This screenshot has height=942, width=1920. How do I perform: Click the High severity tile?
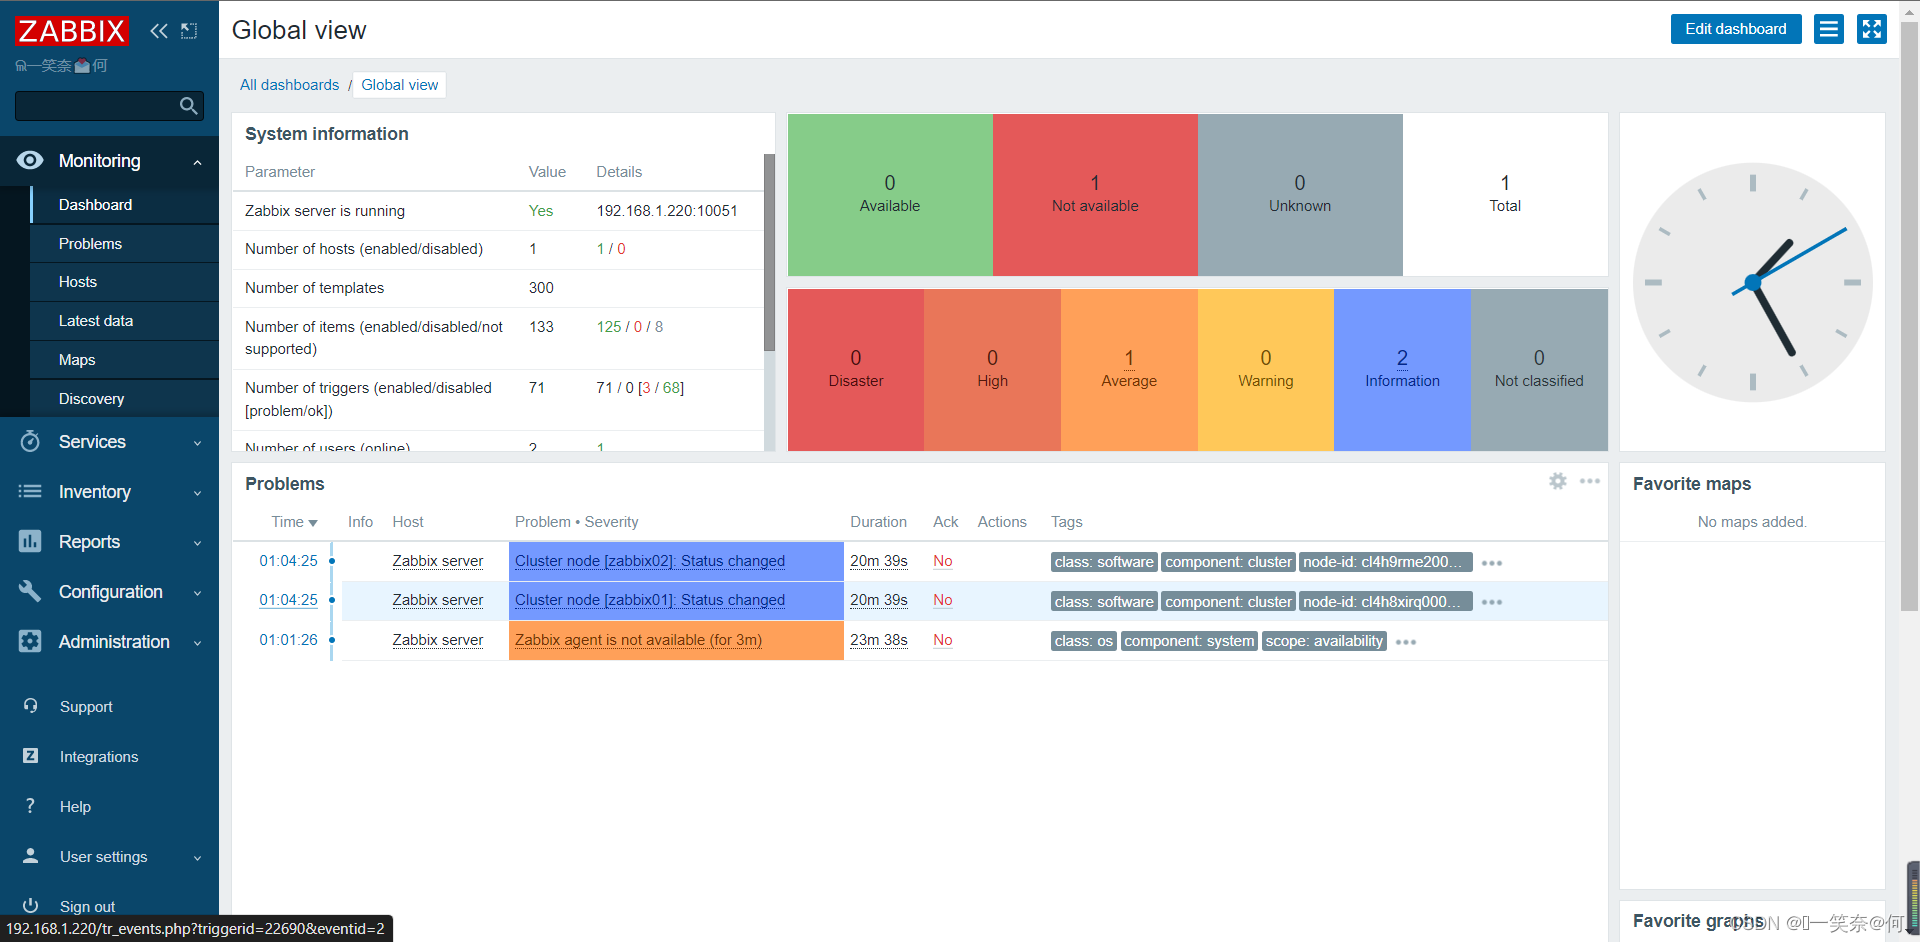click(992, 370)
